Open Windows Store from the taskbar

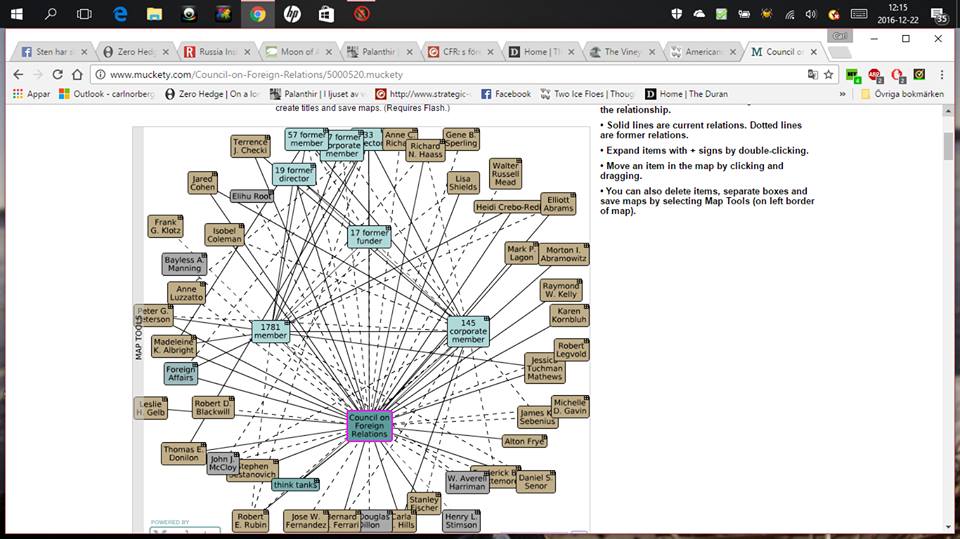click(326, 14)
